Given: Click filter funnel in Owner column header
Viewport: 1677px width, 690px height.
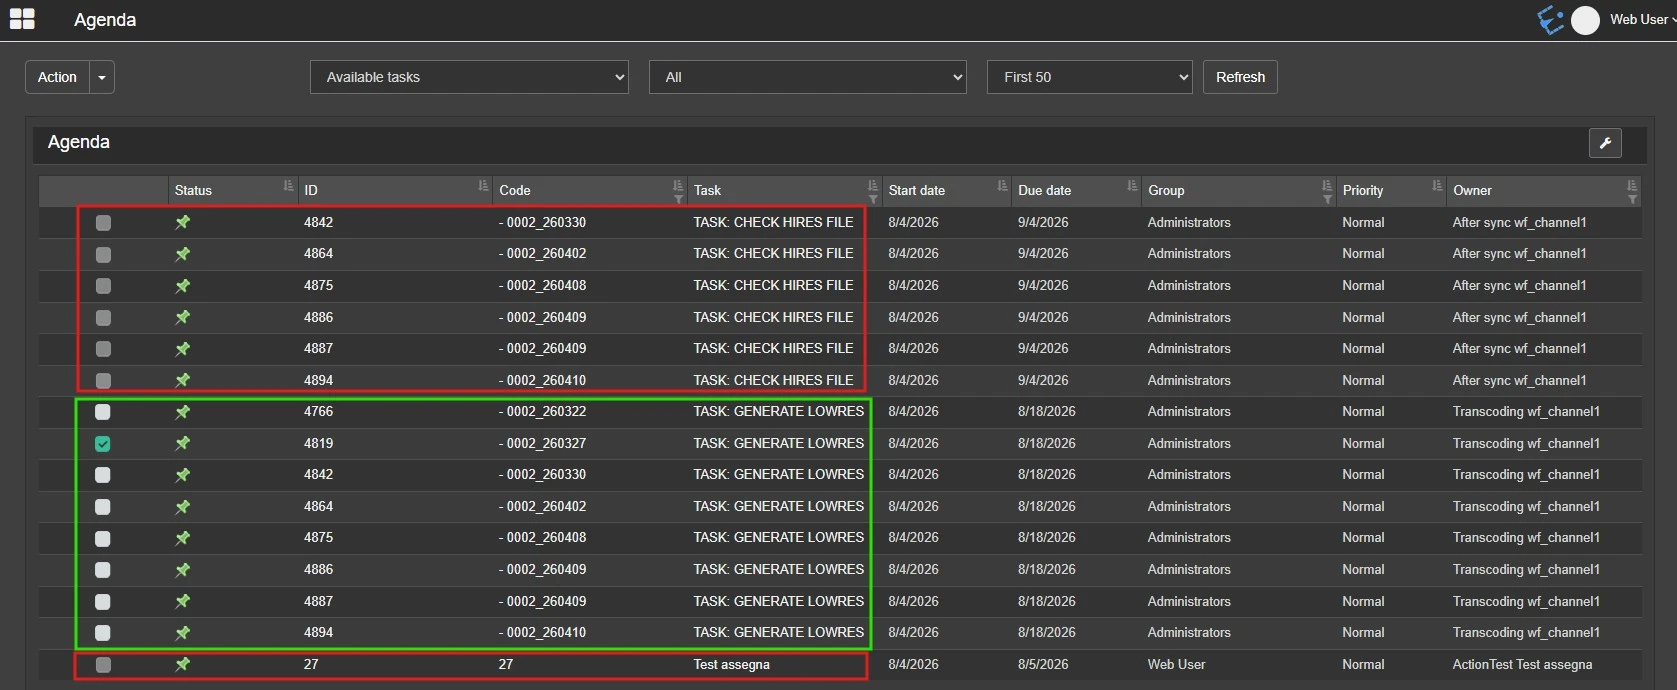Looking at the screenshot, I should [1632, 200].
